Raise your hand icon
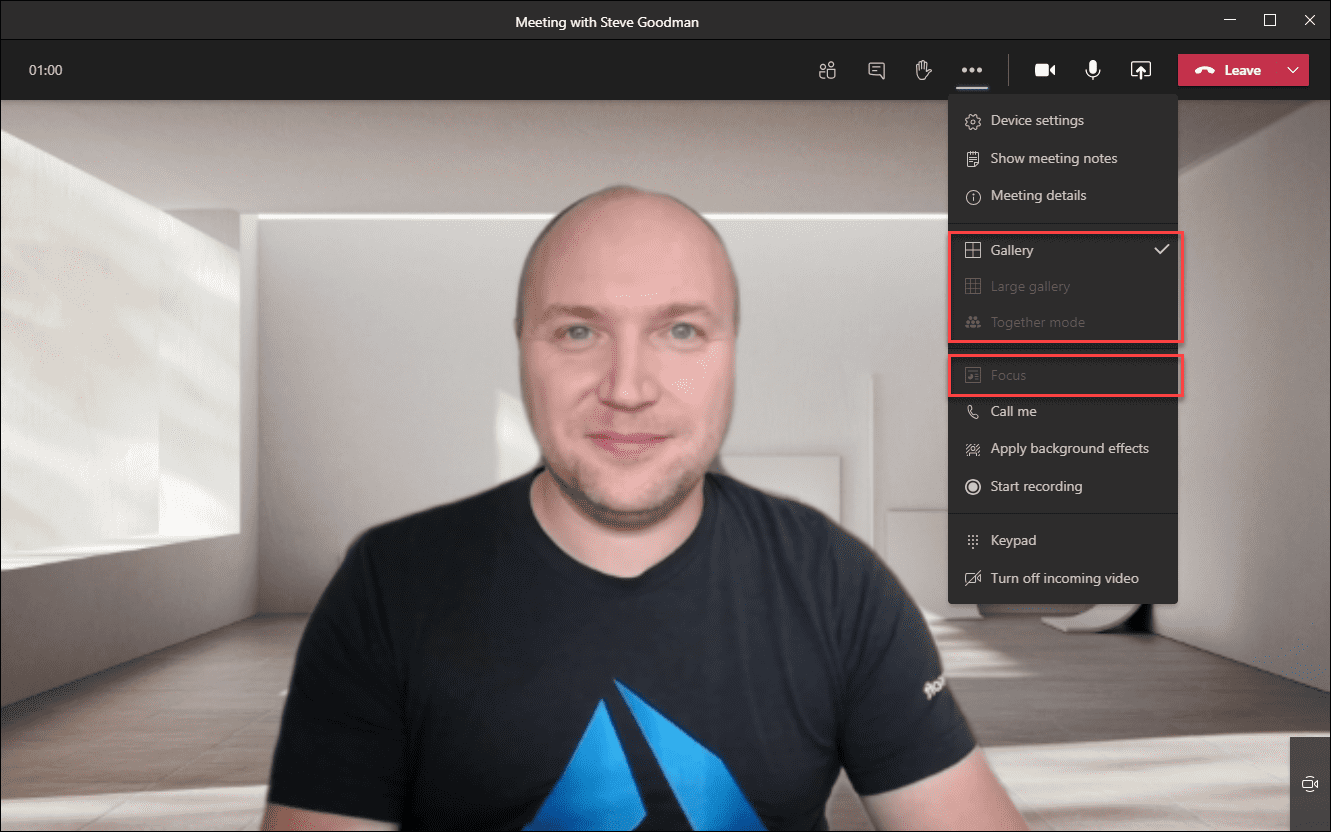The height and width of the screenshot is (832, 1331). (x=924, y=70)
